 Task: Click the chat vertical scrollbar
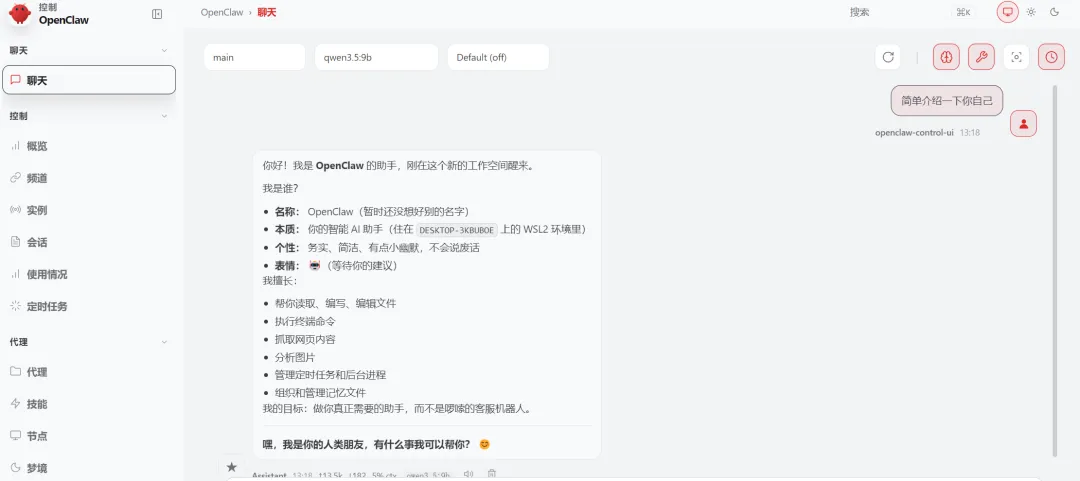pyautogui.click(x=1055, y=270)
